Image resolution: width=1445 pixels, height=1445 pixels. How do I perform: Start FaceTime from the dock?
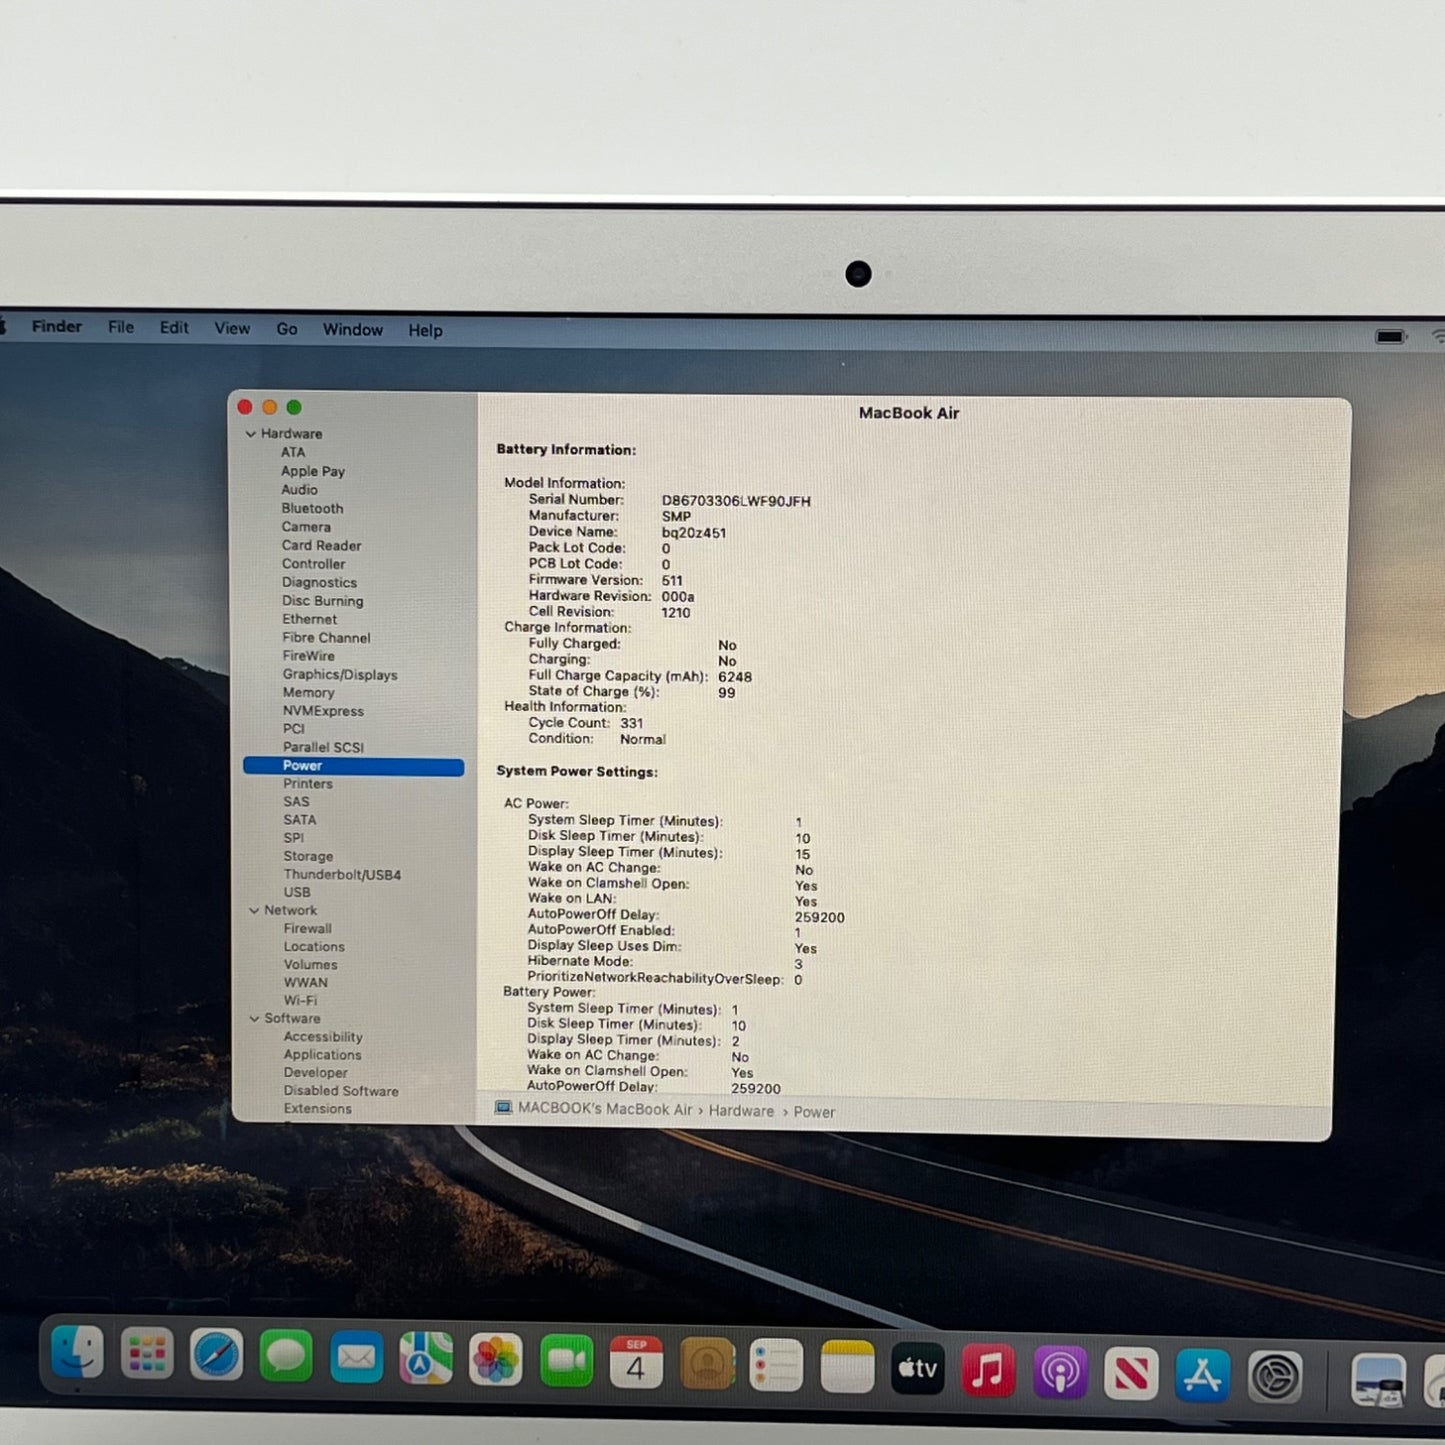(x=566, y=1361)
